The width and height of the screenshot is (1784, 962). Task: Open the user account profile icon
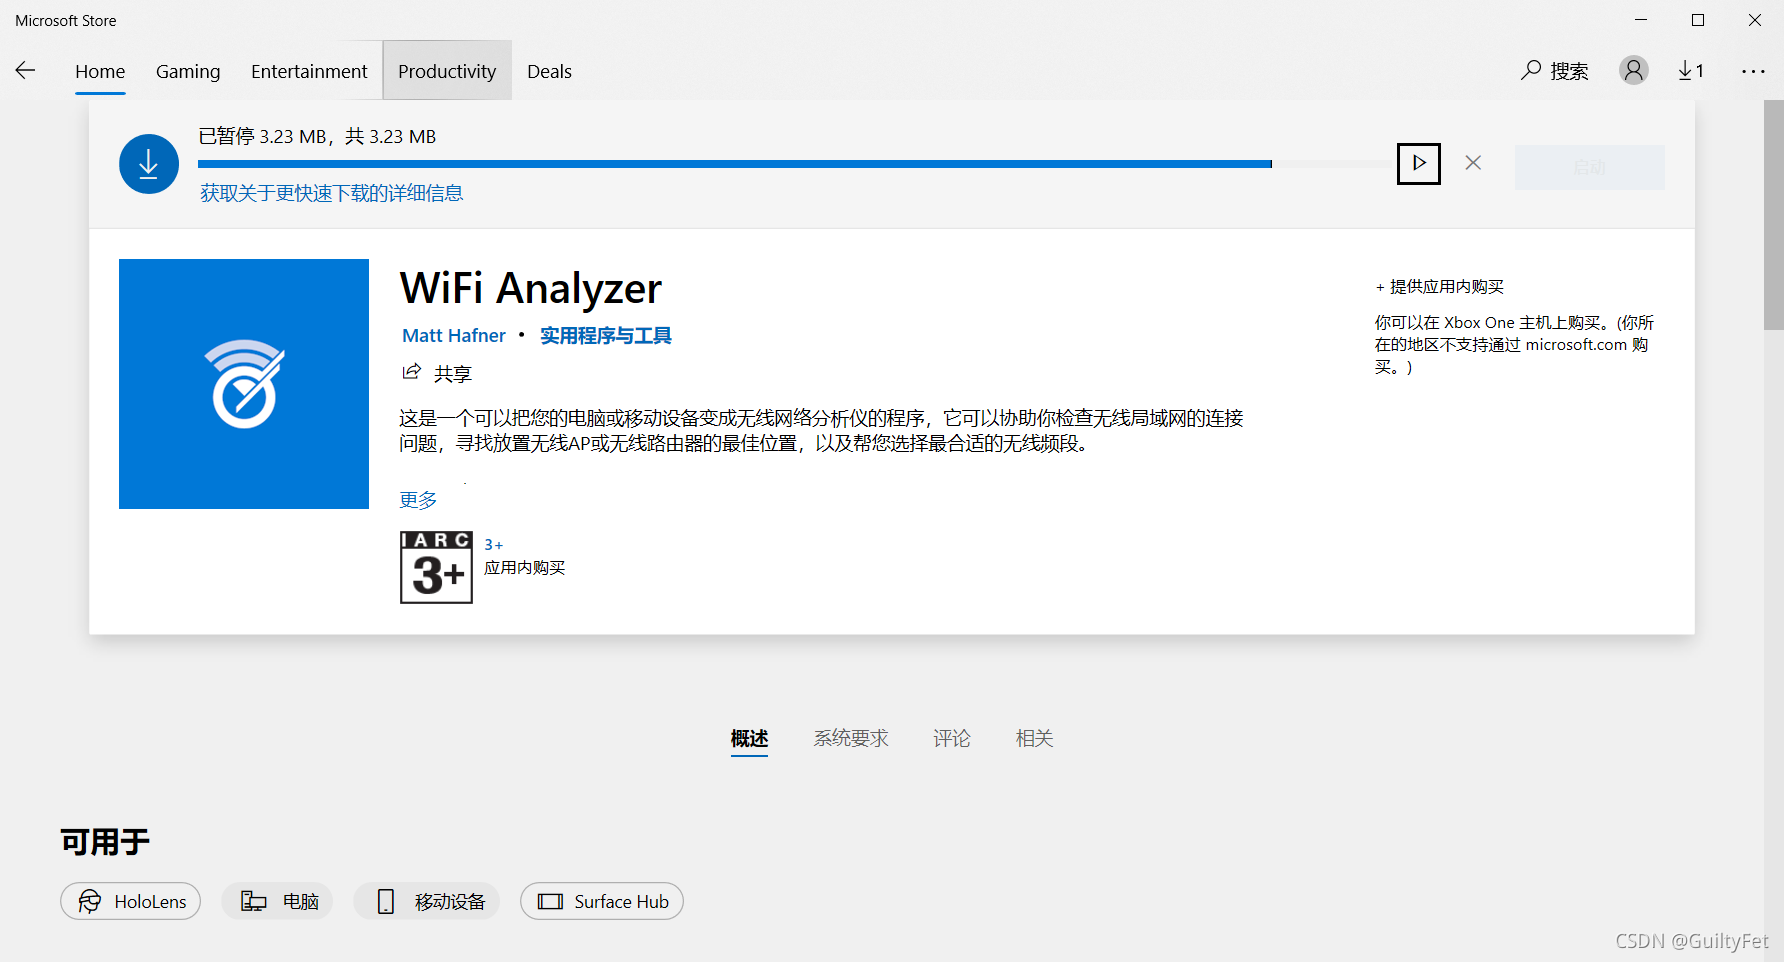(1634, 70)
